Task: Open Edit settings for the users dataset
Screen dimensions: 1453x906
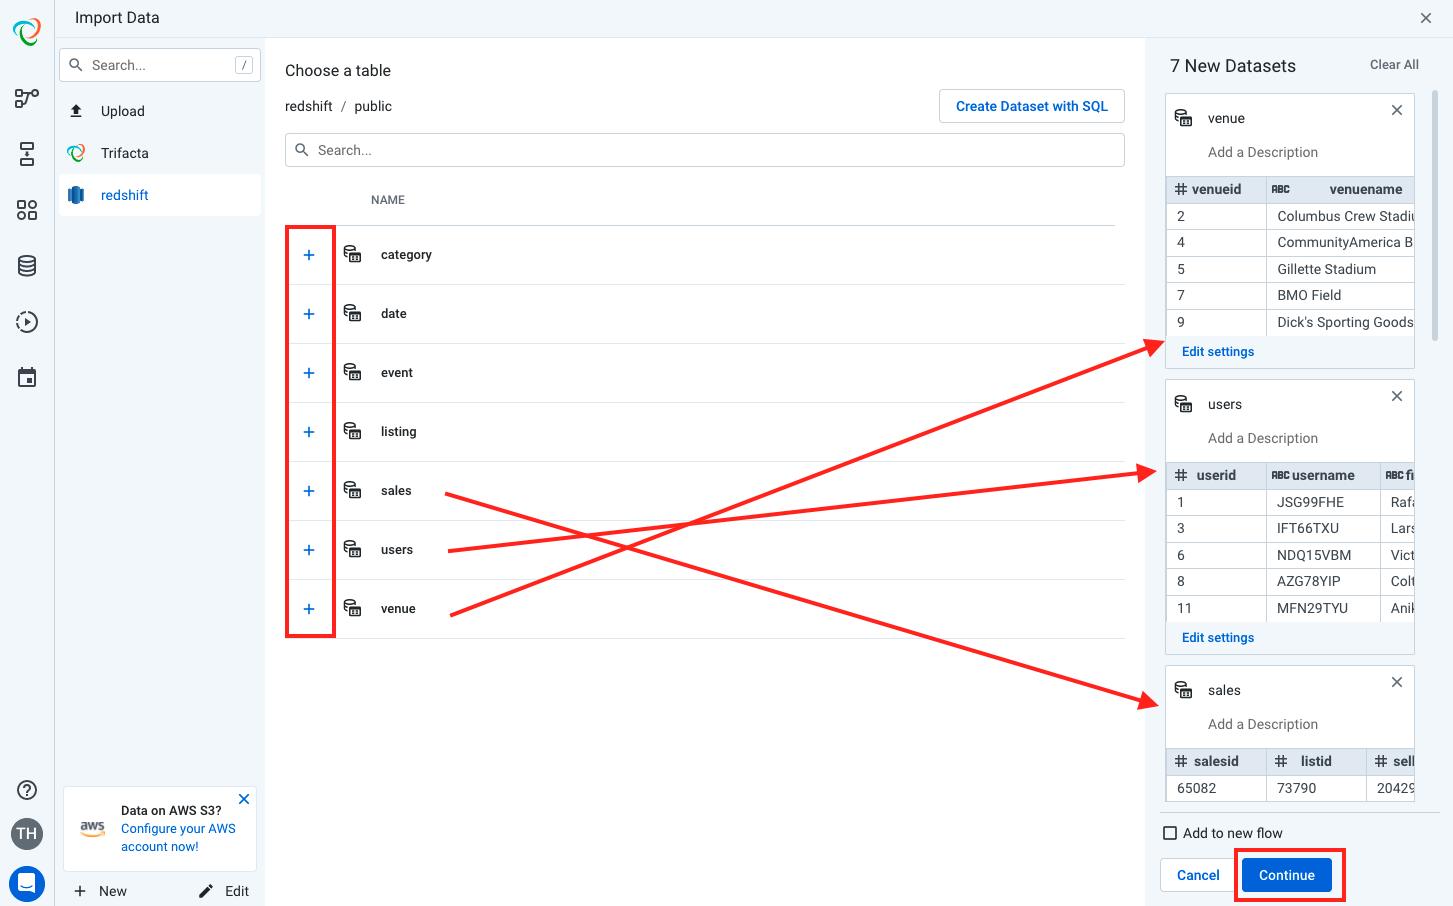Action: [1218, 637]
